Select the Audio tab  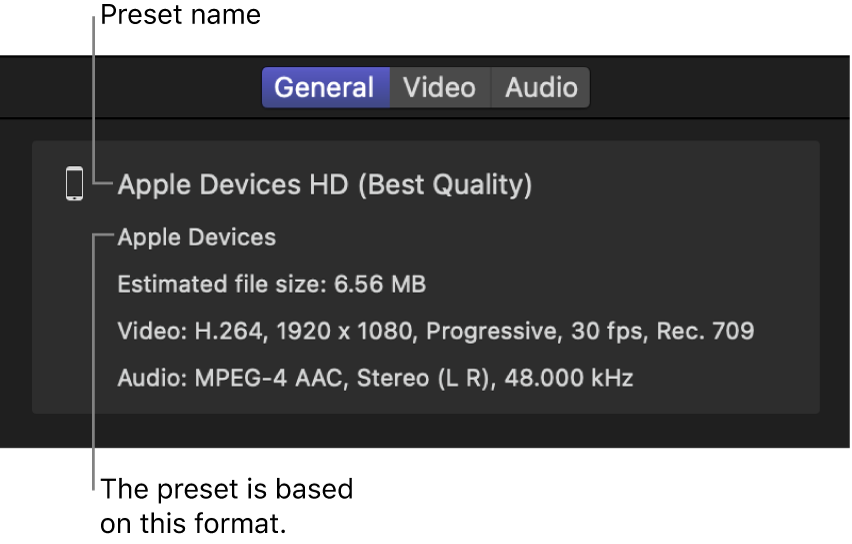point(541,88)
